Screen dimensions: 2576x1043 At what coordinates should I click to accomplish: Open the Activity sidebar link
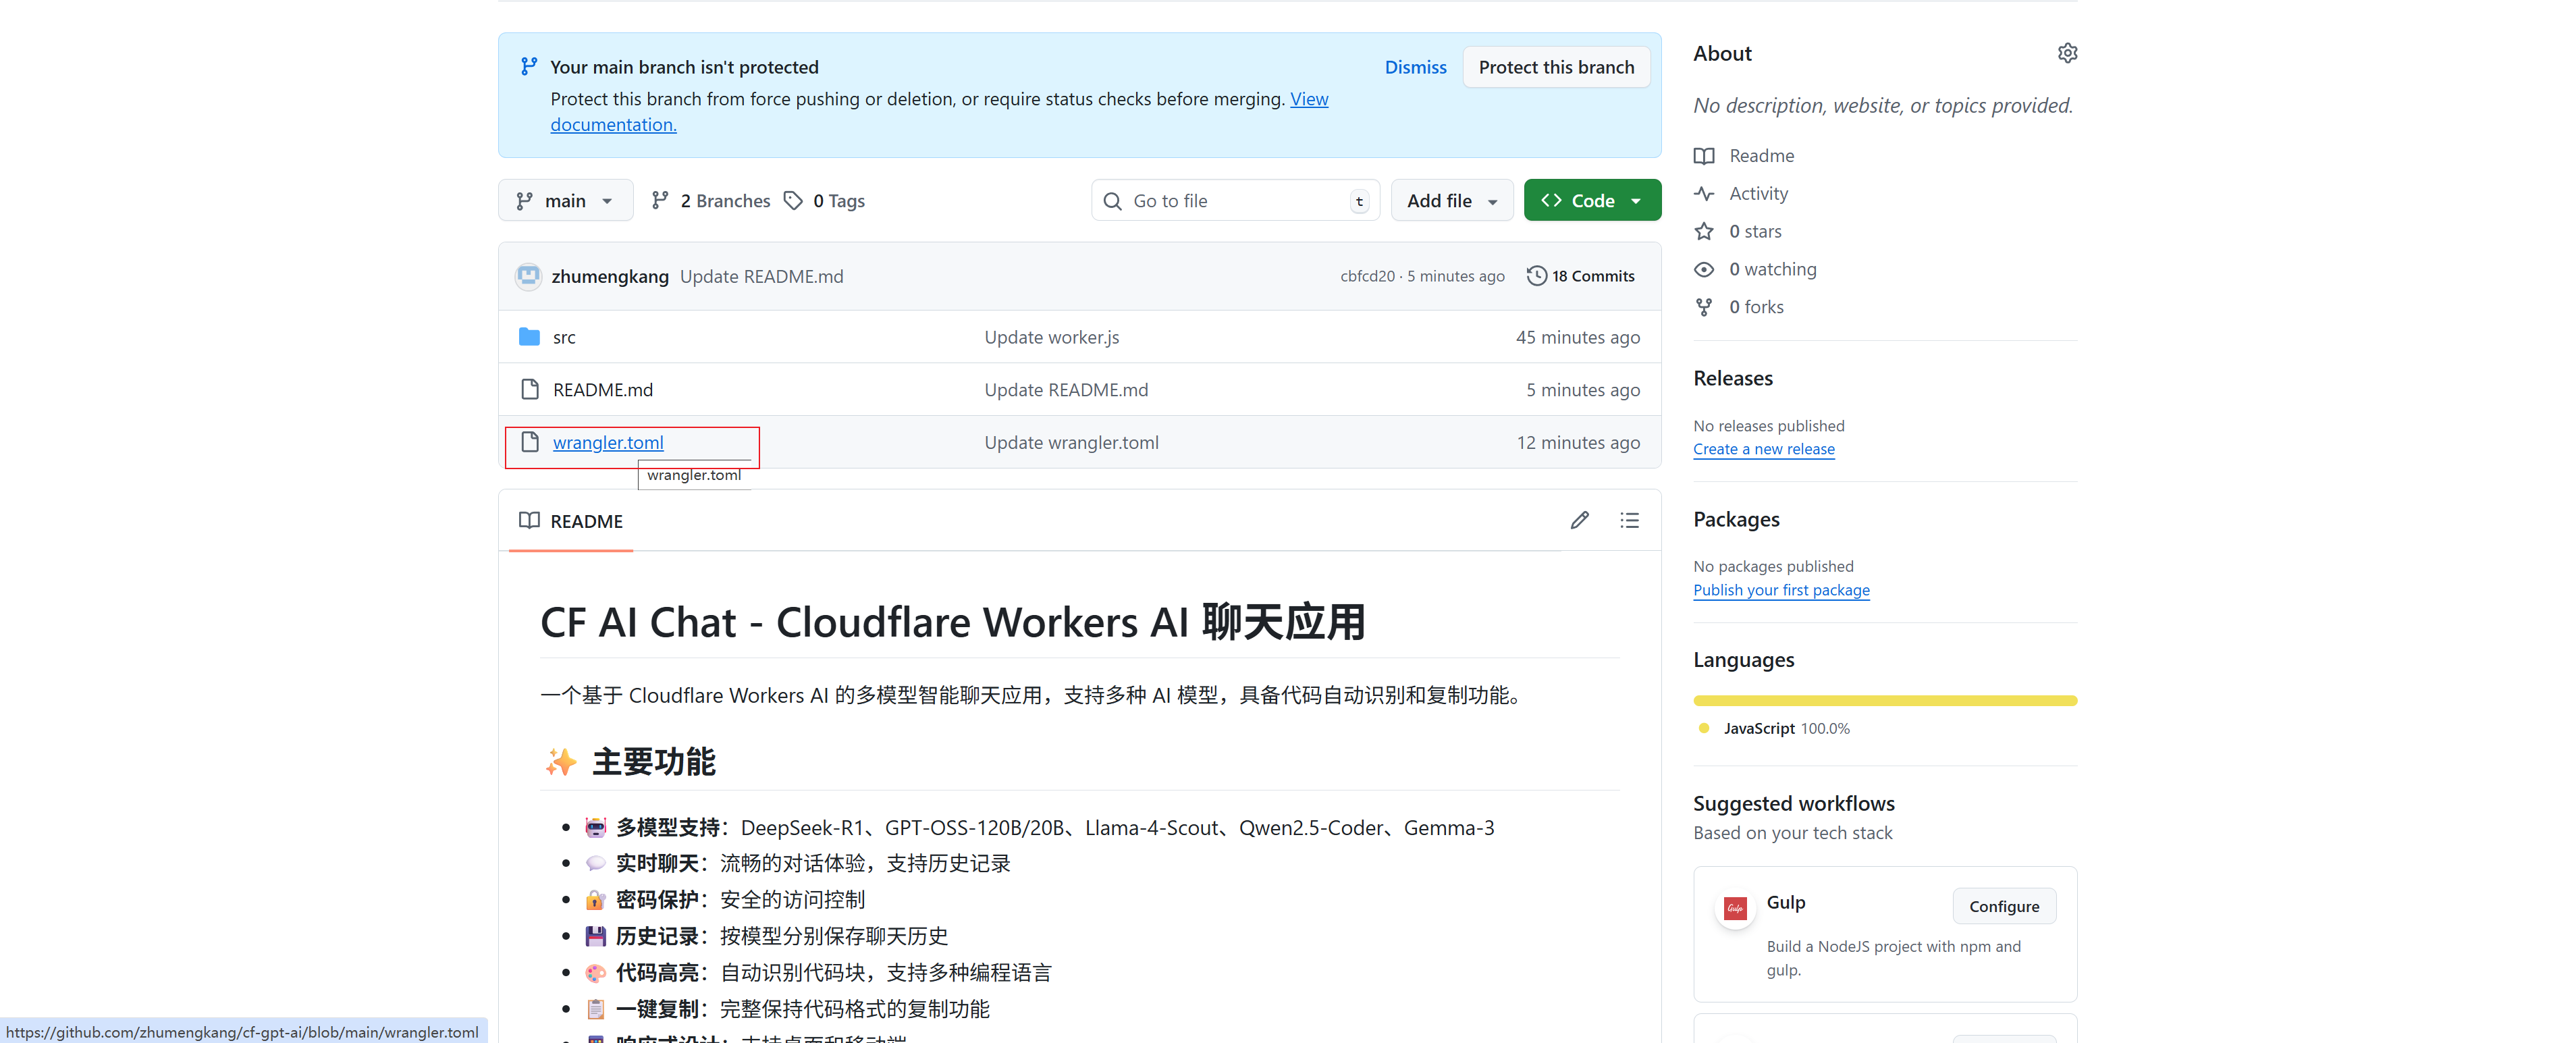[1758, 194]
